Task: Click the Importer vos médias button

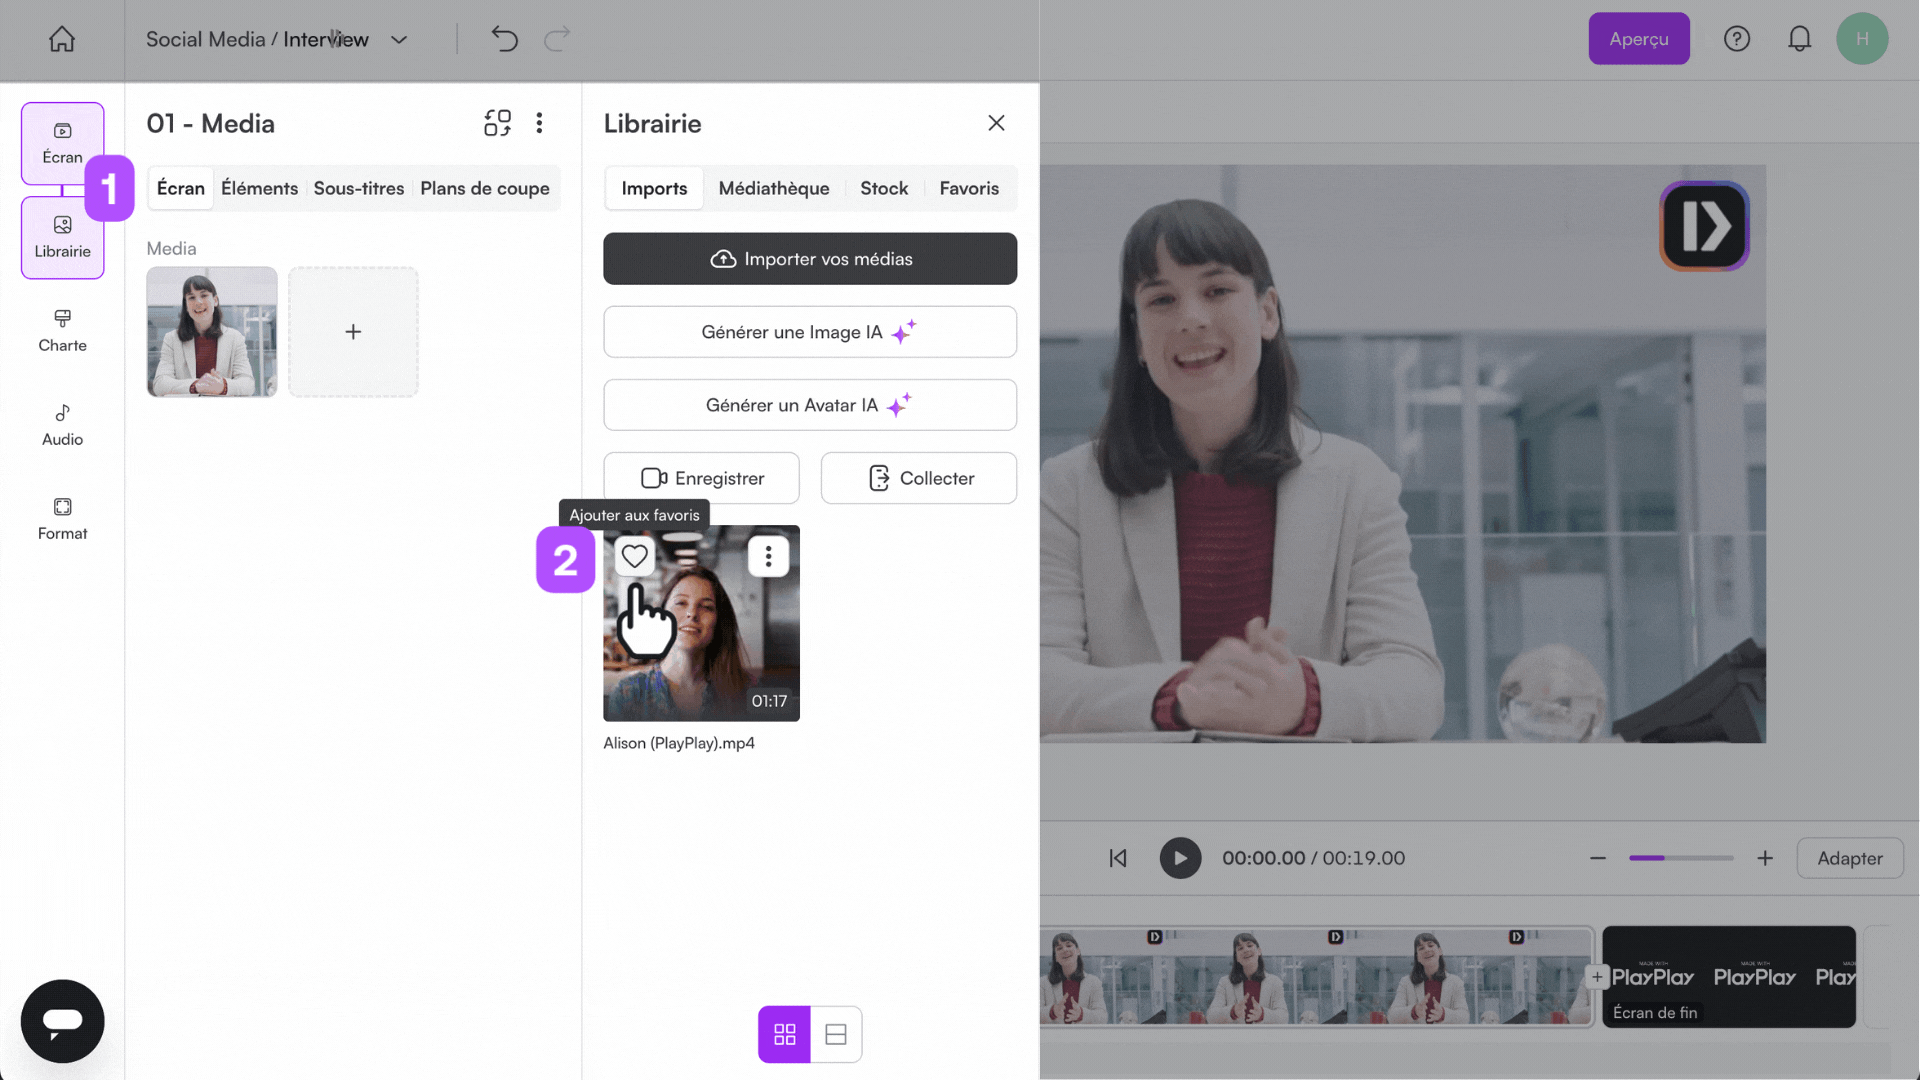Action: tap(810, 259)
